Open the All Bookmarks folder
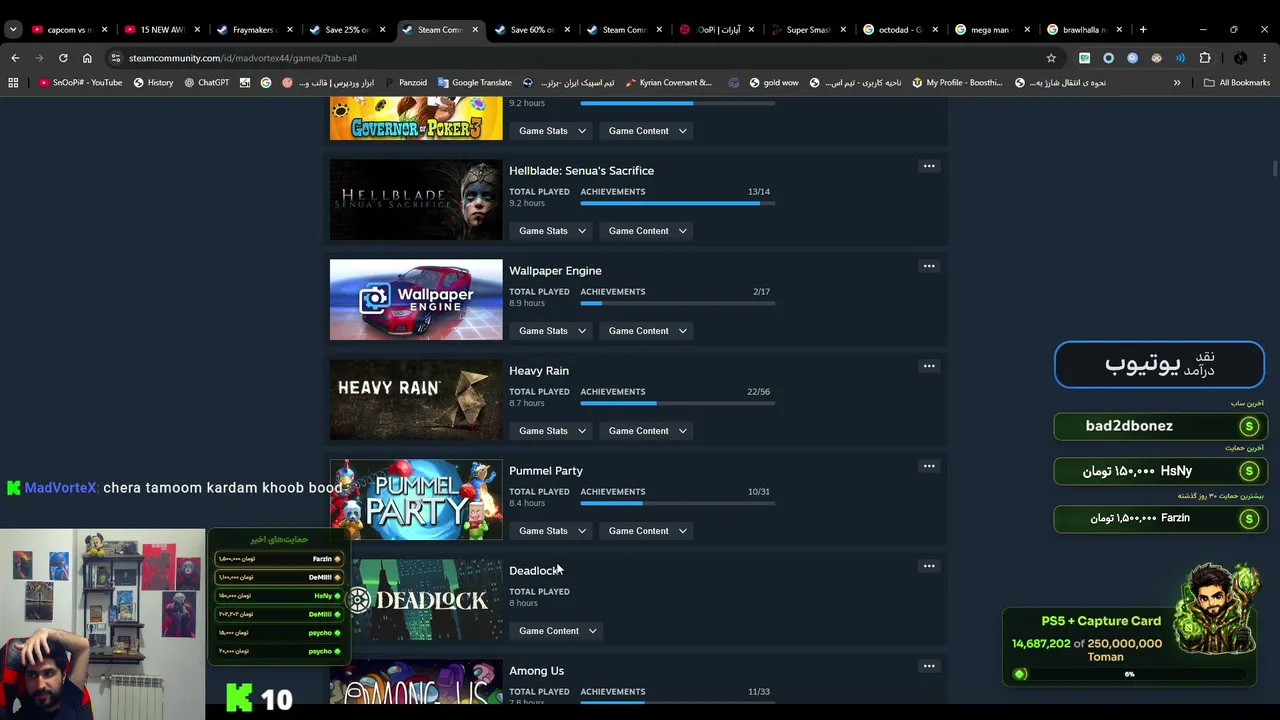The width and height of the screenshot is (1280, 720). tap(1237, 83)
